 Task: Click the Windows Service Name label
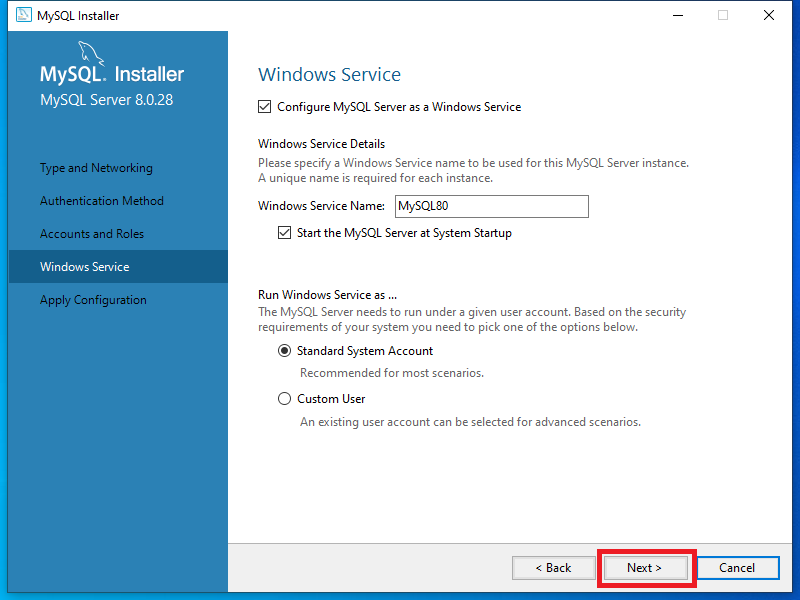(321, 206)
